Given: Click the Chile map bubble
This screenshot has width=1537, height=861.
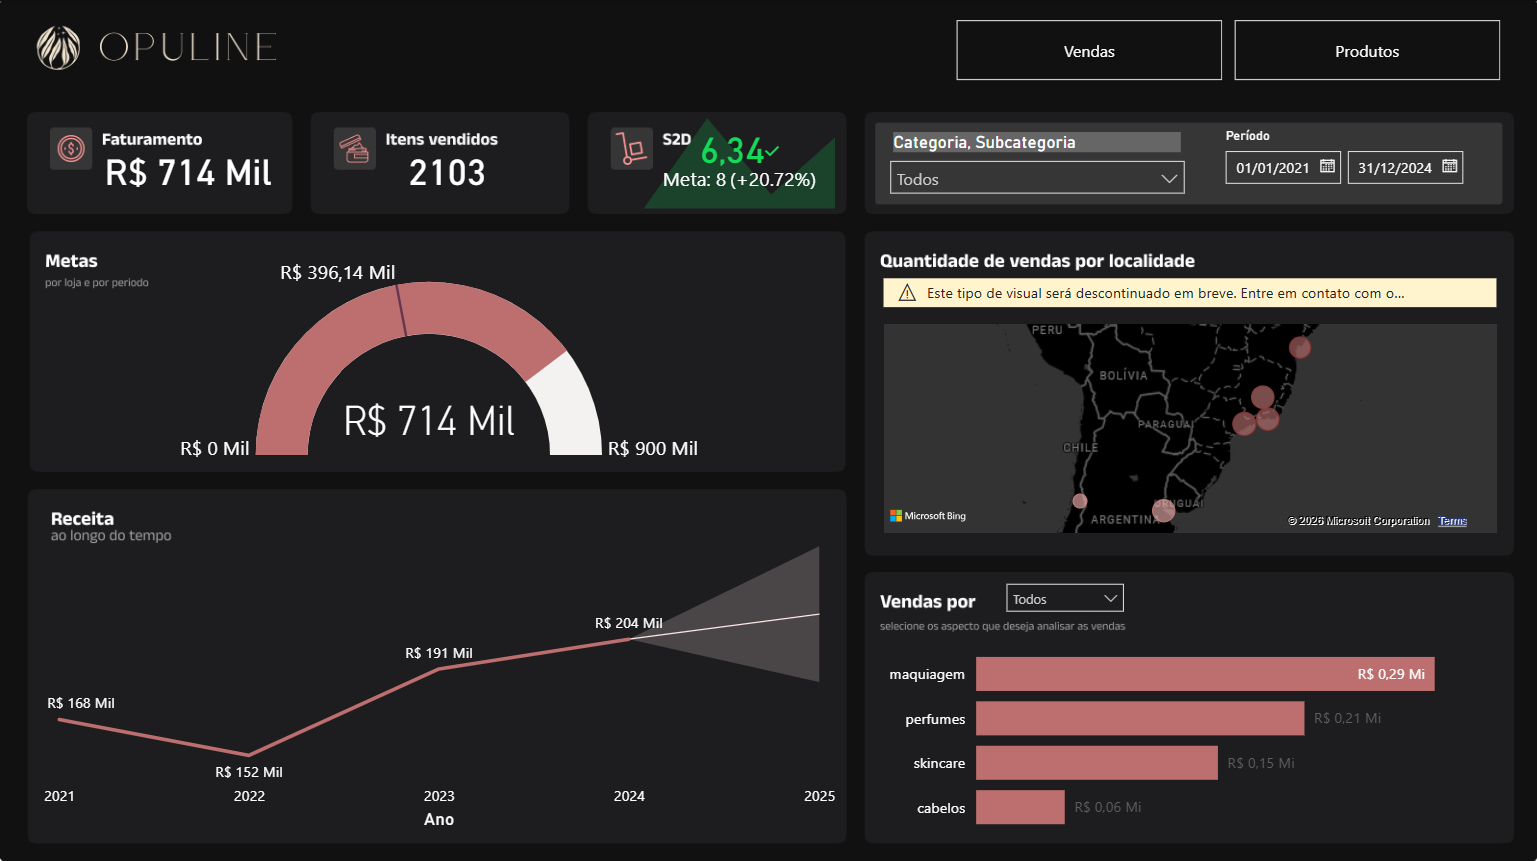Looking at the screenshot, I should click(1079, 501).
